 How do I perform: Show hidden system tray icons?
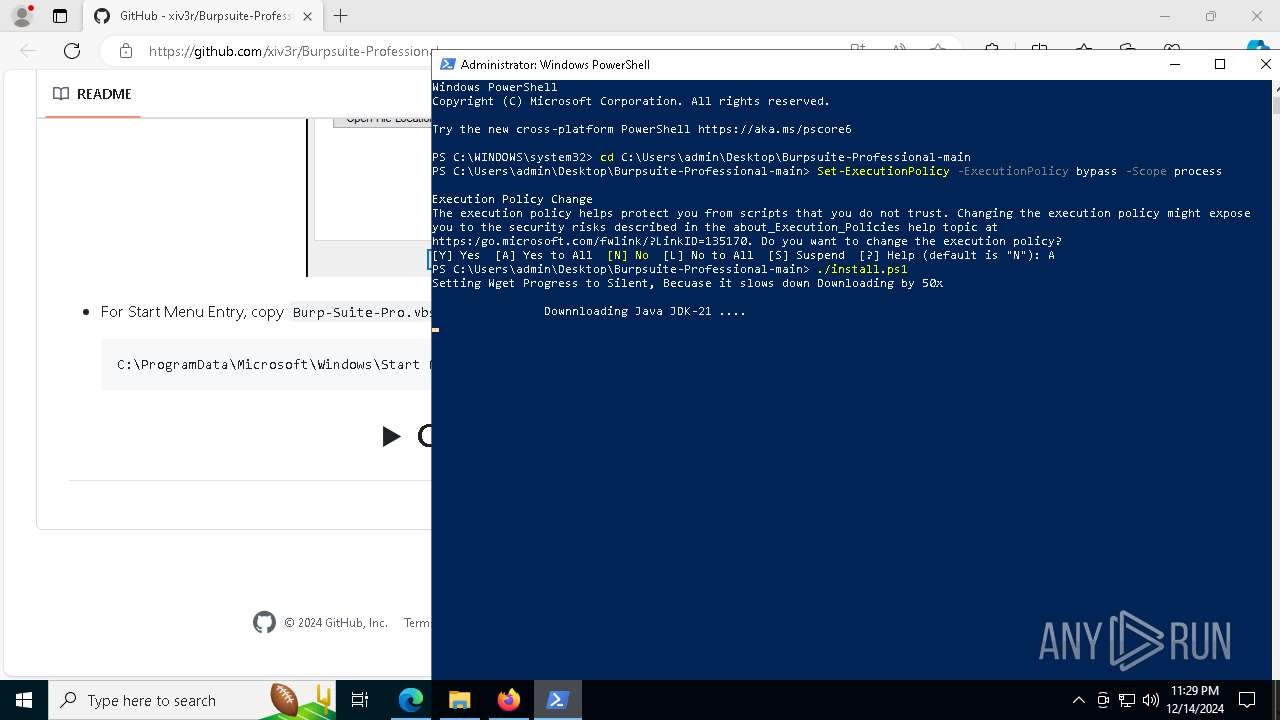1078,700
